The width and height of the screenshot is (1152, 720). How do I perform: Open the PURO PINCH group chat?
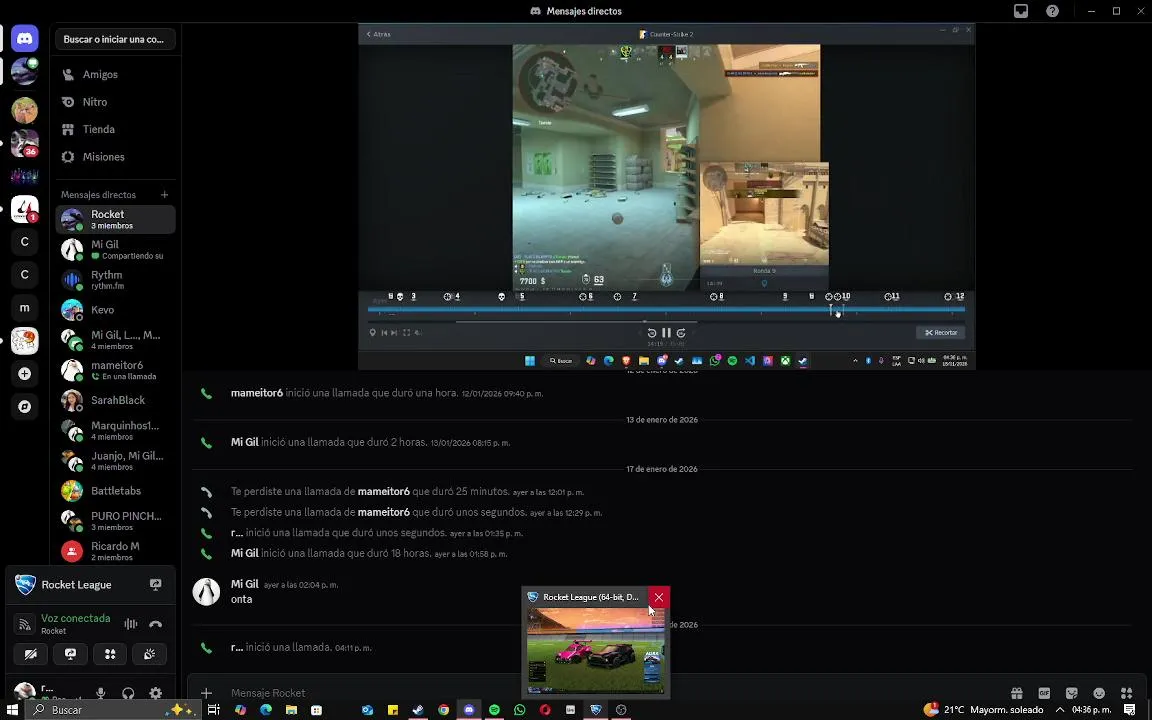tap(115, 521)
